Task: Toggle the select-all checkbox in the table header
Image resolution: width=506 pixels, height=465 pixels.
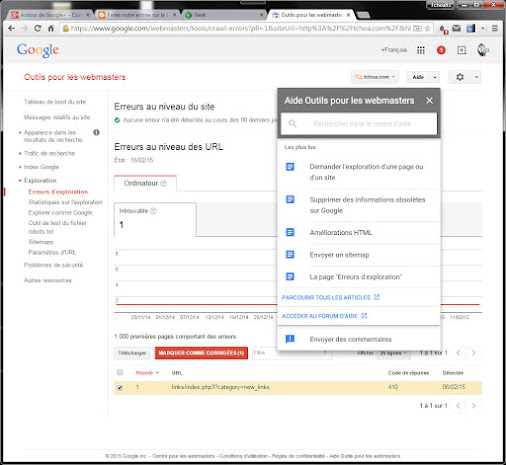Action: (x=120, y=372)
